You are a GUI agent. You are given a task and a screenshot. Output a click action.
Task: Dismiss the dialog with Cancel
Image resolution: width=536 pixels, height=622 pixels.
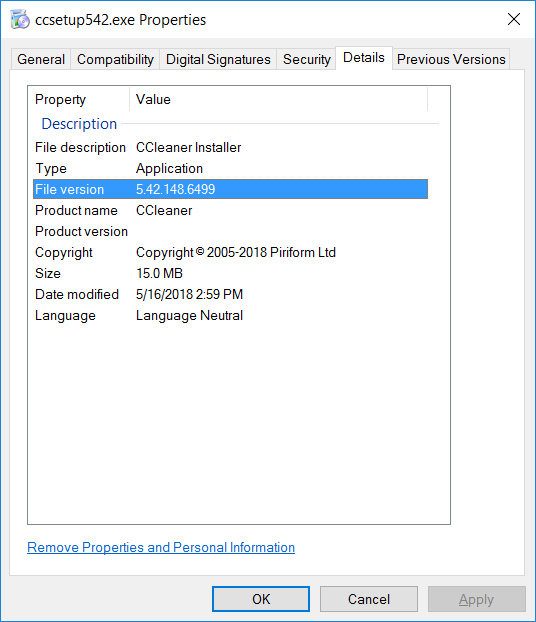point(369,599)
